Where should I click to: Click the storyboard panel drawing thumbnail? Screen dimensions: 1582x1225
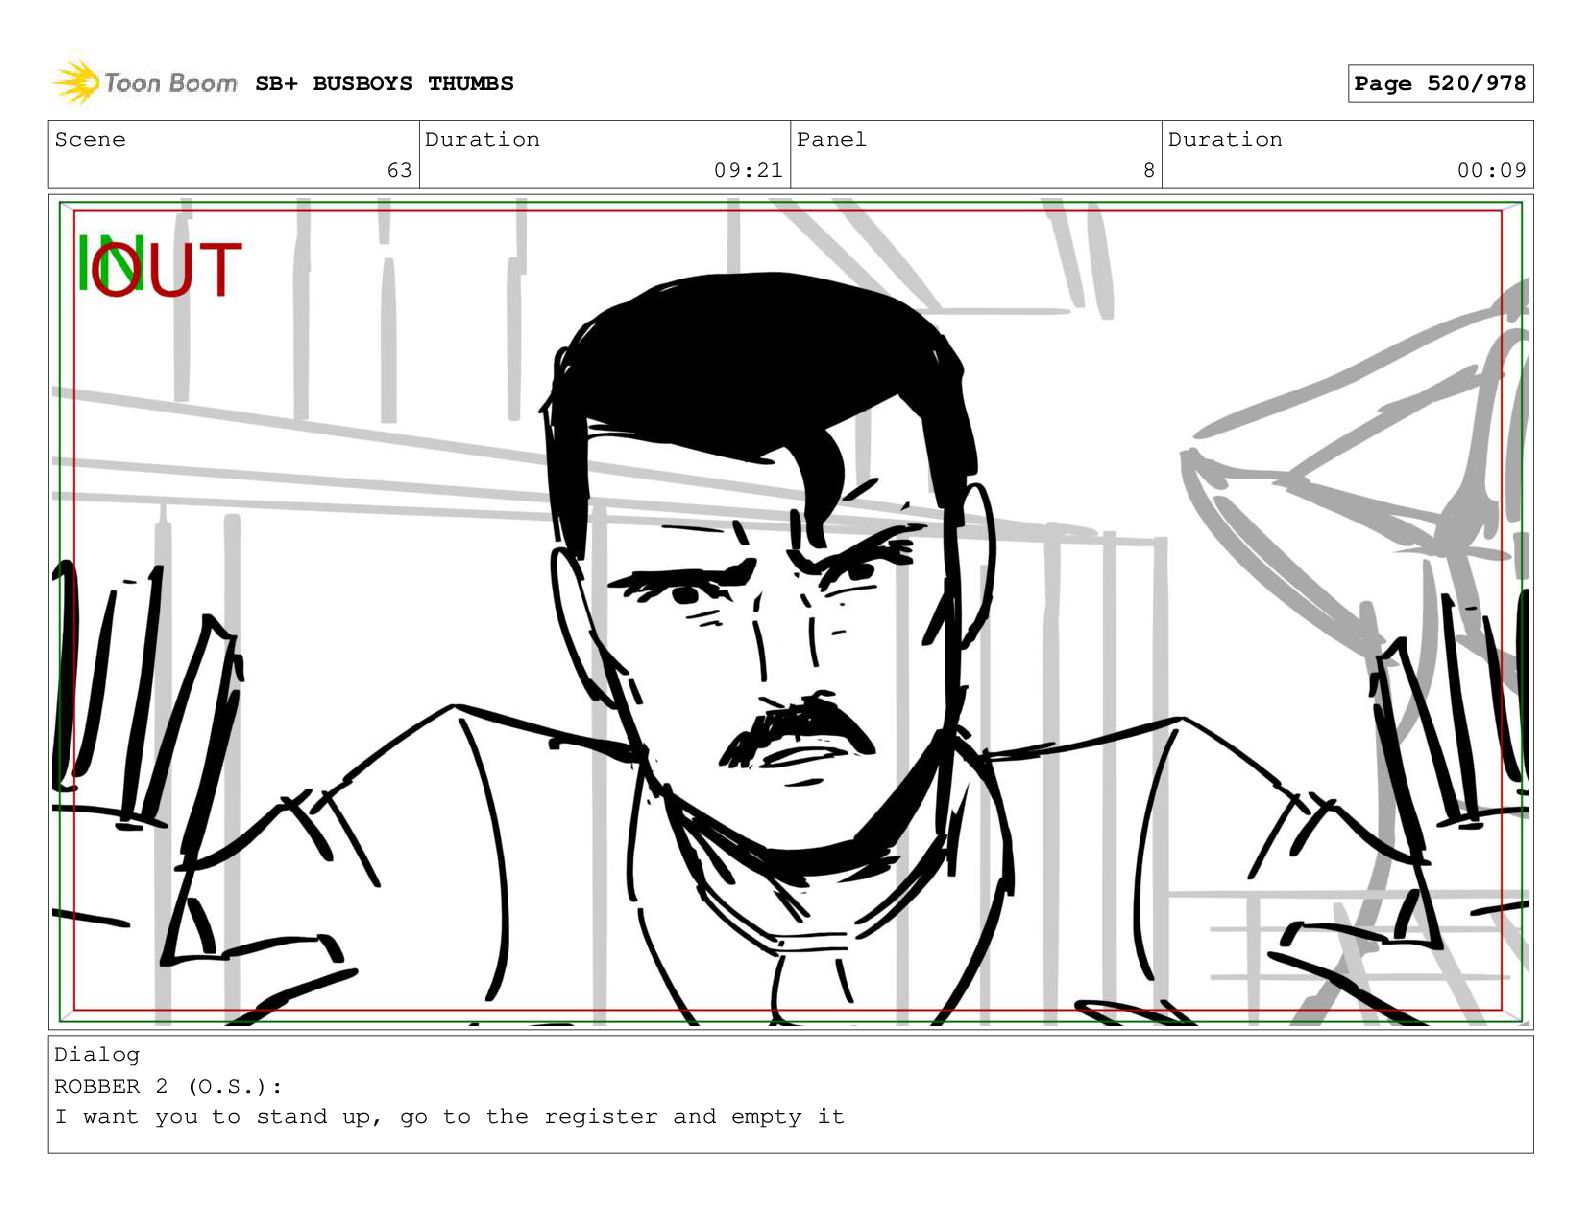pyautogui.click(x=790, y=611)
